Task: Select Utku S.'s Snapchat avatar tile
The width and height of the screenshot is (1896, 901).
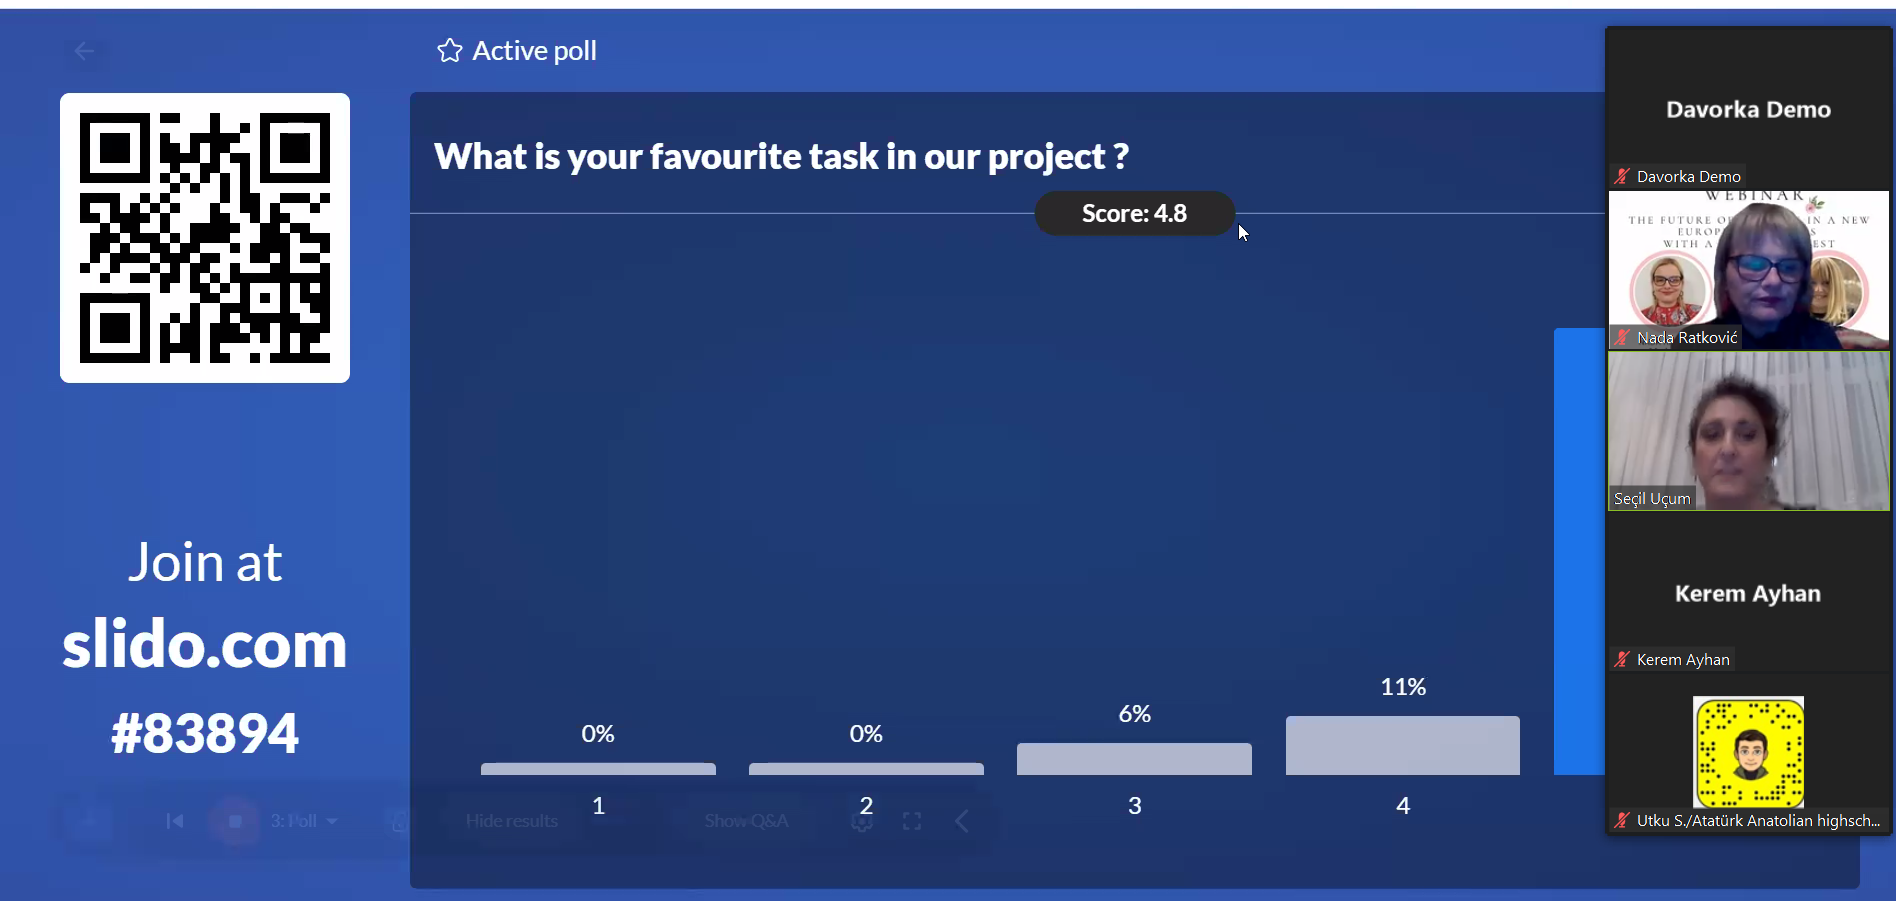Action: 1748,752
